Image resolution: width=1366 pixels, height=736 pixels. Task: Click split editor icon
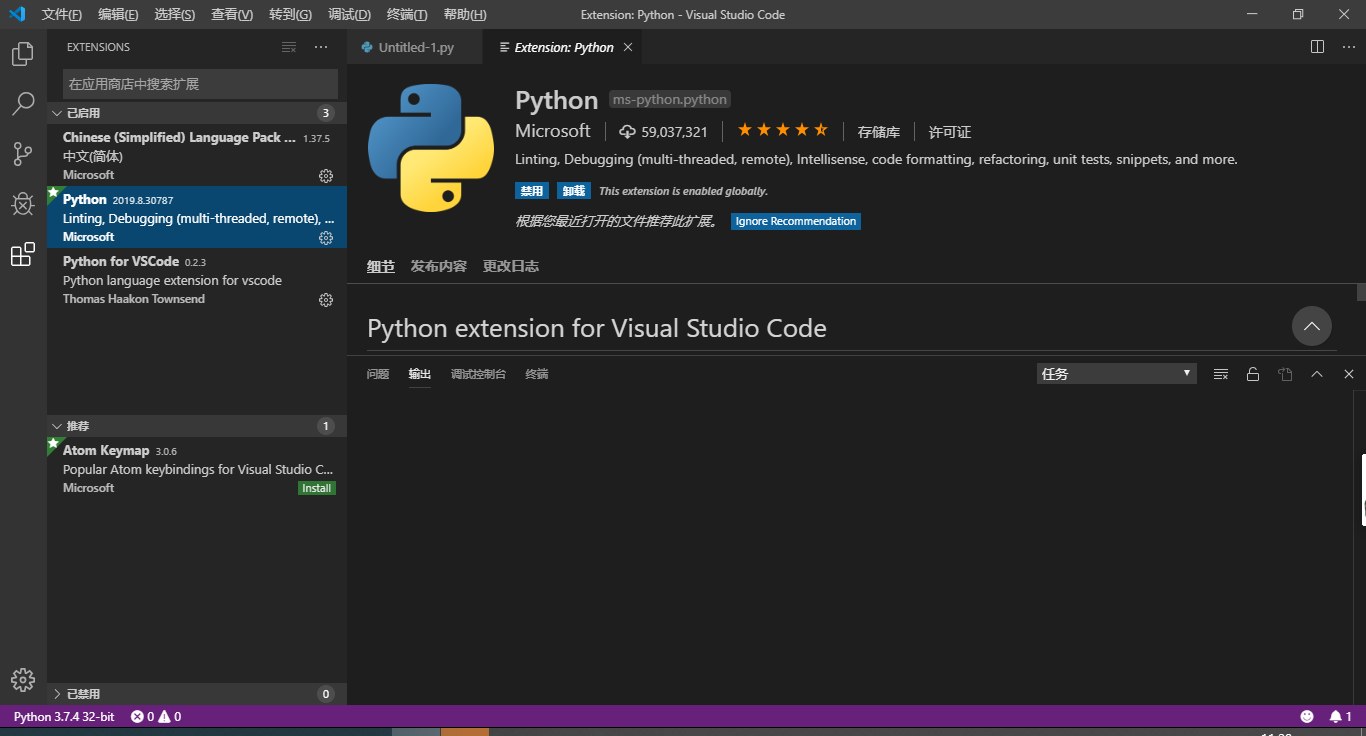(1317, 47)
